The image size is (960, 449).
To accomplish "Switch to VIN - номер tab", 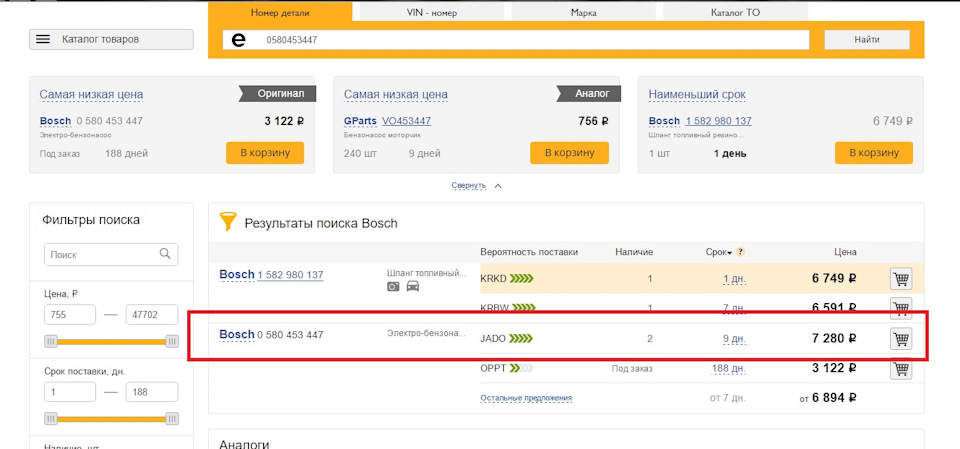I will [x=432, y=12].
